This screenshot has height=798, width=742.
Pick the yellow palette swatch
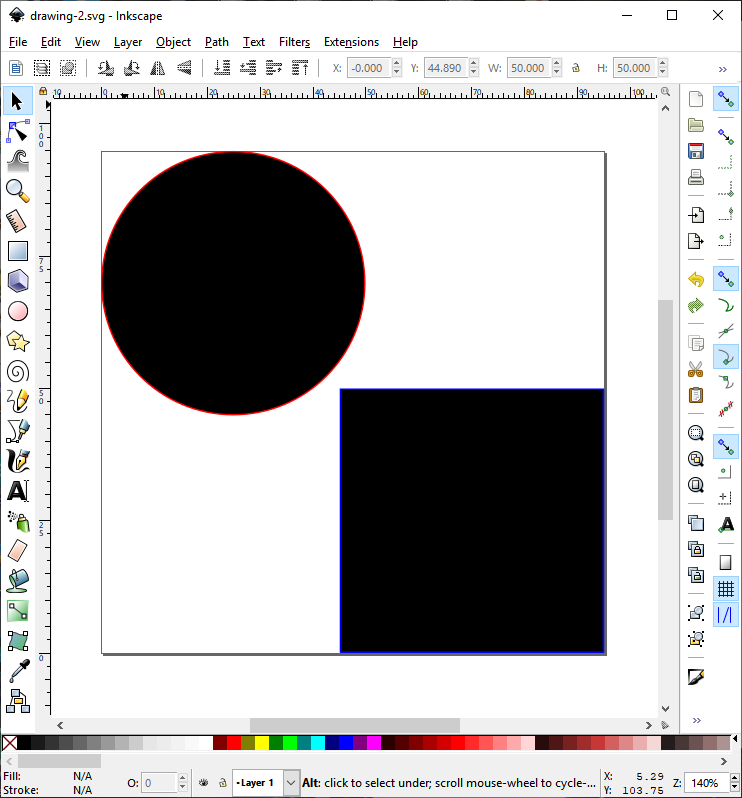pos(262,743)
